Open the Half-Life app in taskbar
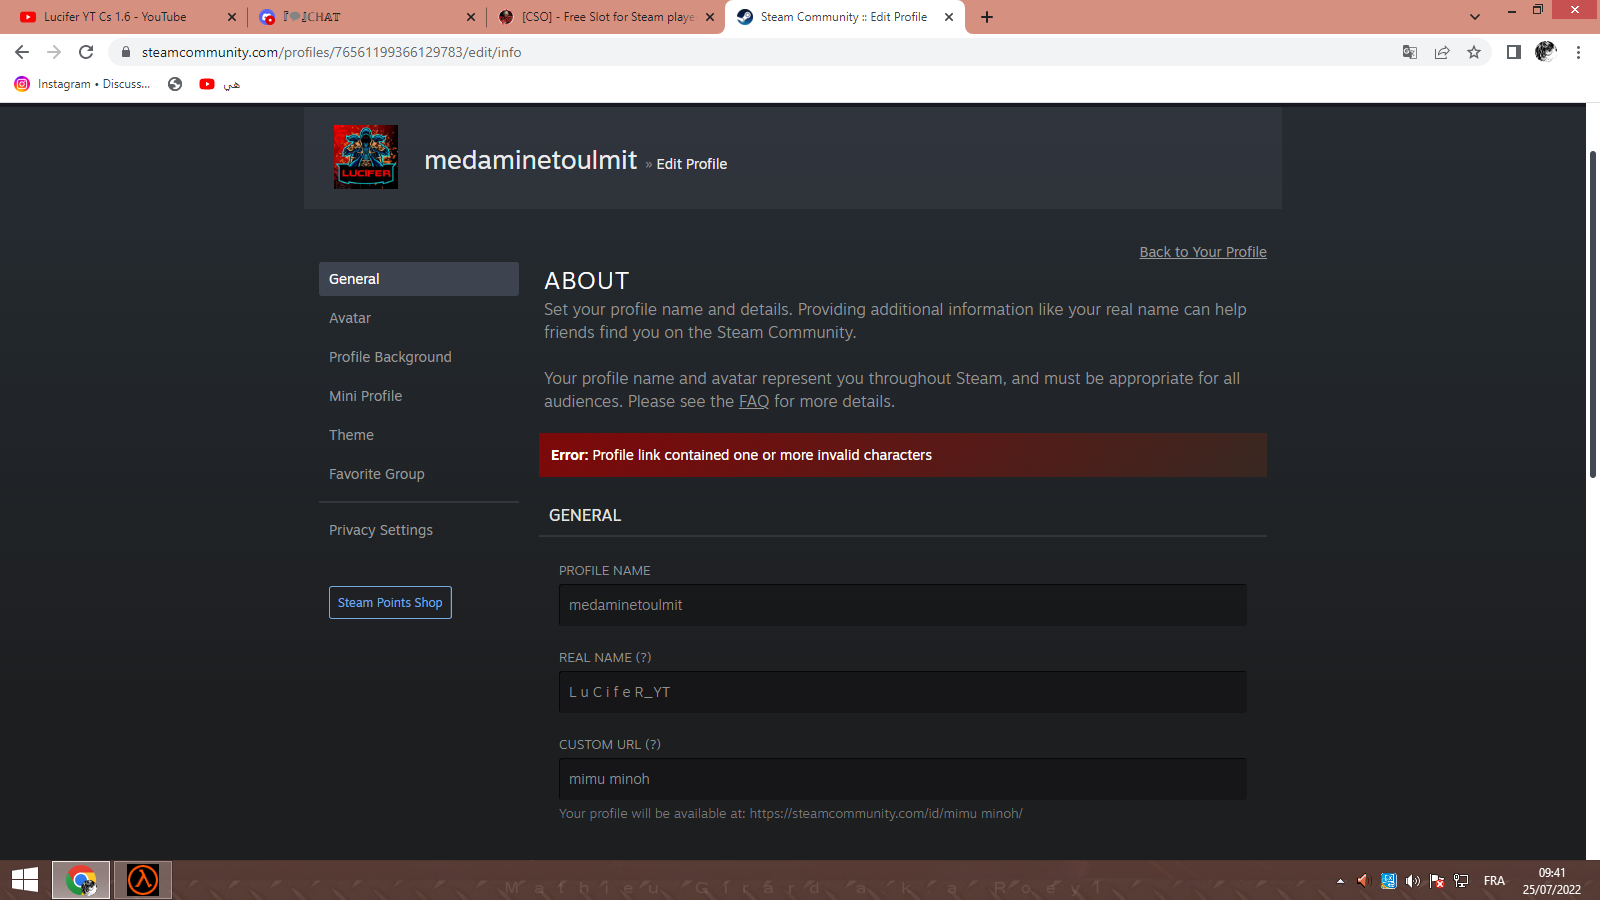1600x900 pixels. coord(143,880)
